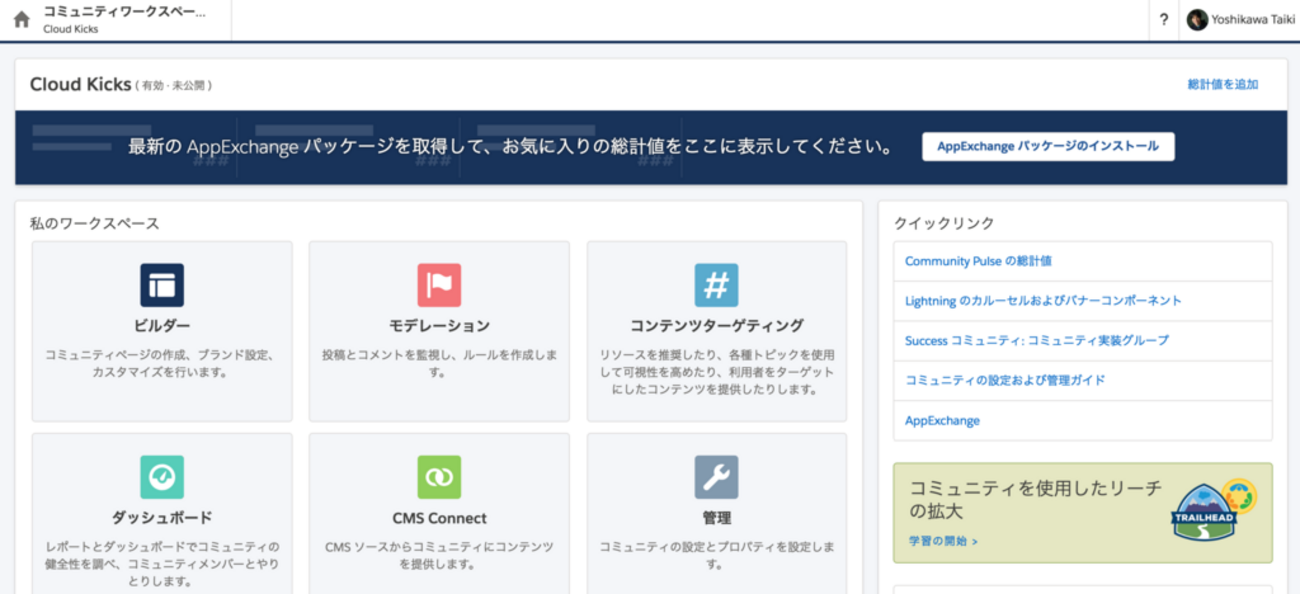
Task: Open the コンテンツターゲティング hash icon
Action: [716, 285]
